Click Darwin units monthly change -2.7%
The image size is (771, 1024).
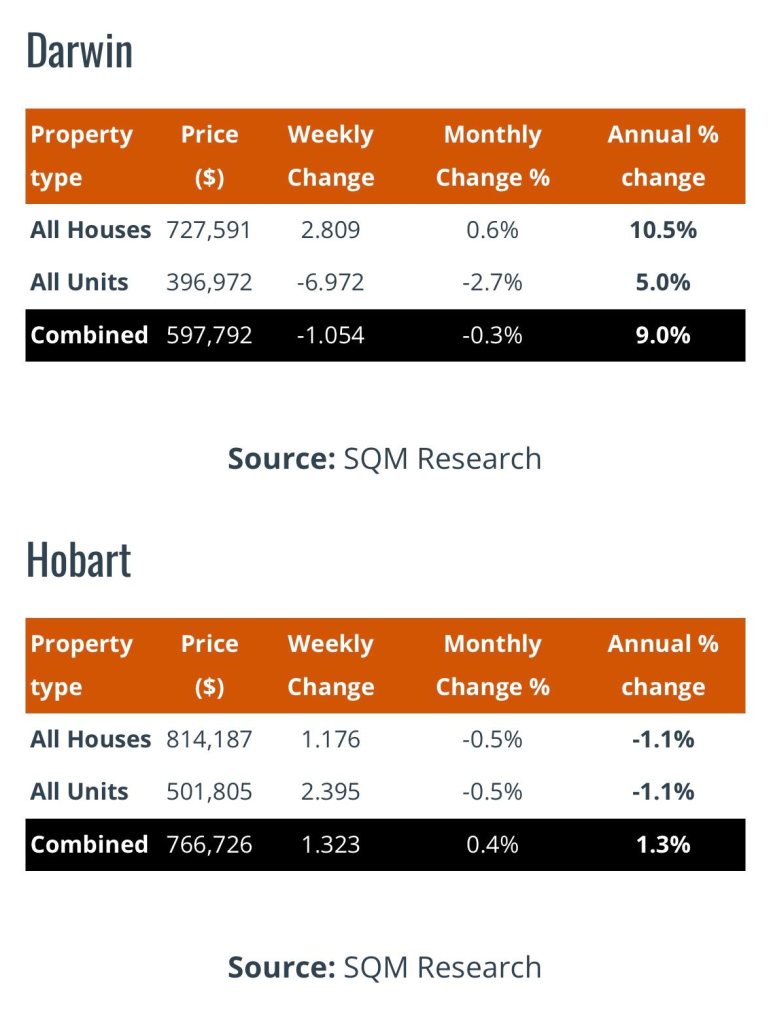492,282
